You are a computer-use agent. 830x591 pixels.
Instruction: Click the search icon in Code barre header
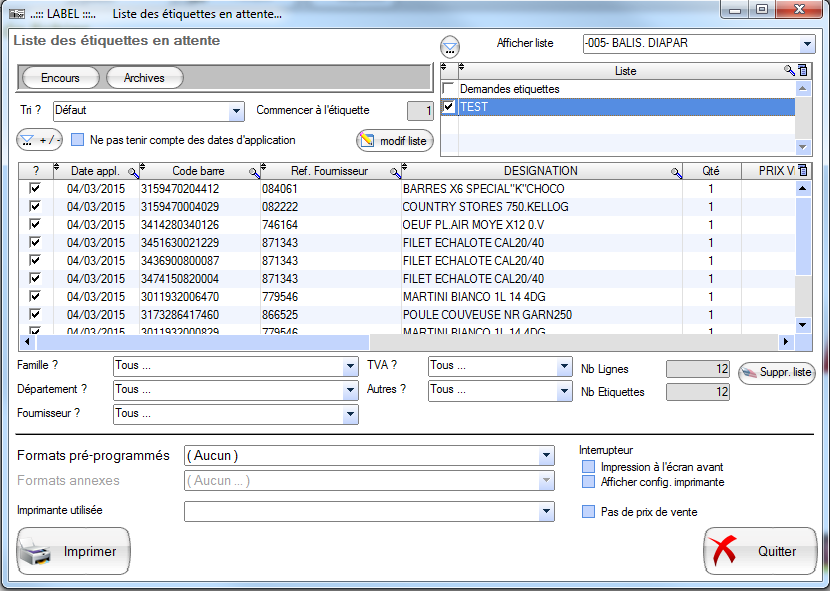coord(254,172)
